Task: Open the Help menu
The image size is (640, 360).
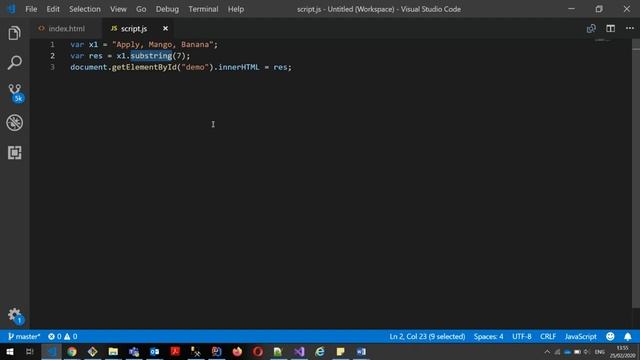Action: pyautogui.click(x=236, y=9)
